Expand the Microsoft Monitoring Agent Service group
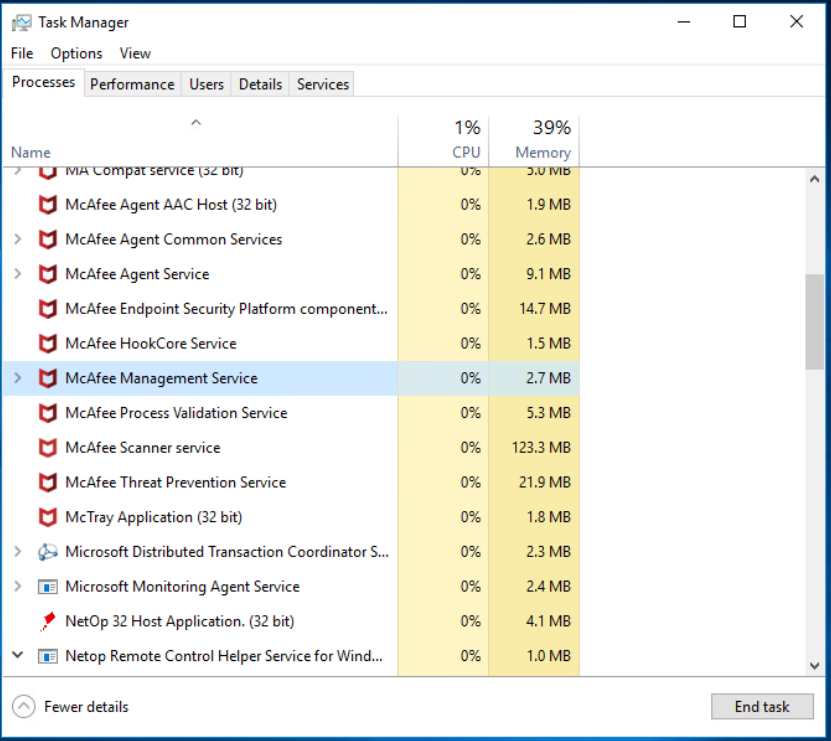Screen dimensions: 831x741 (17, 586)
